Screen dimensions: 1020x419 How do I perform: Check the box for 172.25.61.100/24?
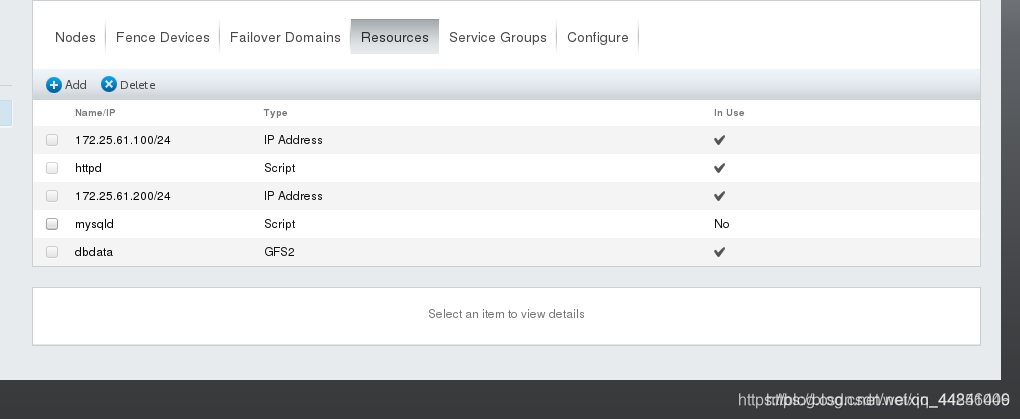[52, 140]
